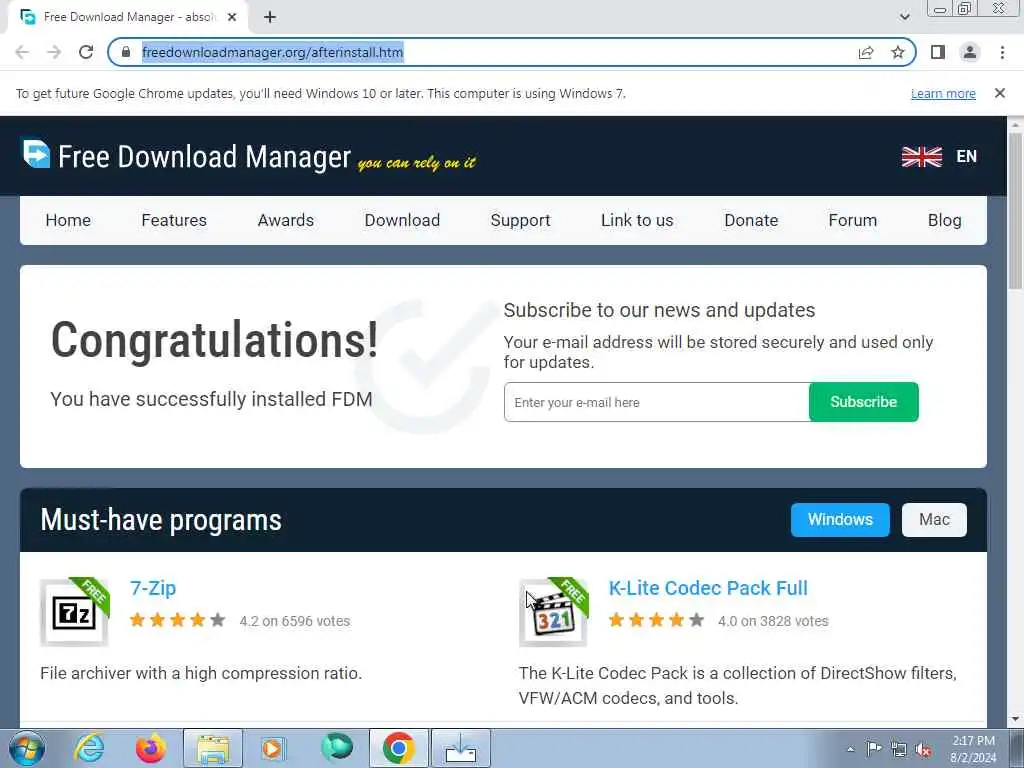
Task: Click the share page icon in address bar
Action: (x=866, y=52)
